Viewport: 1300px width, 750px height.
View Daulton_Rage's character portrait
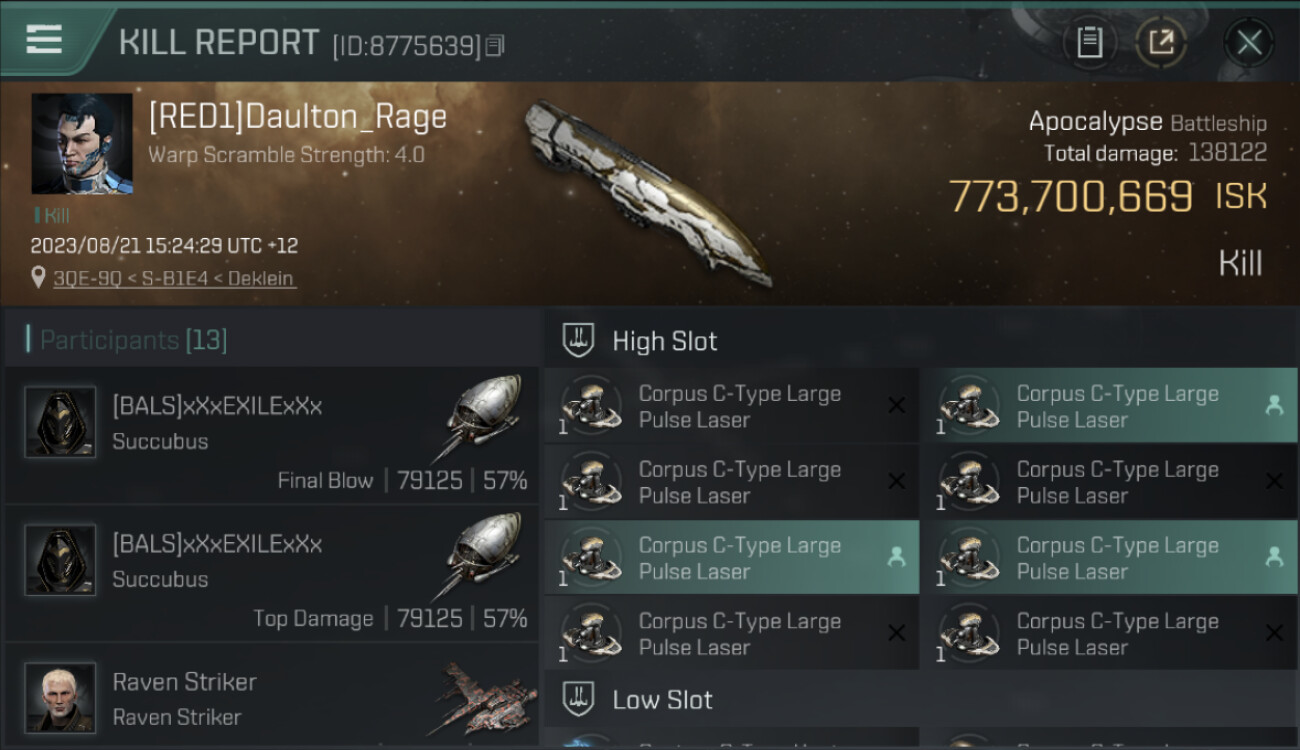coord(82,144)
